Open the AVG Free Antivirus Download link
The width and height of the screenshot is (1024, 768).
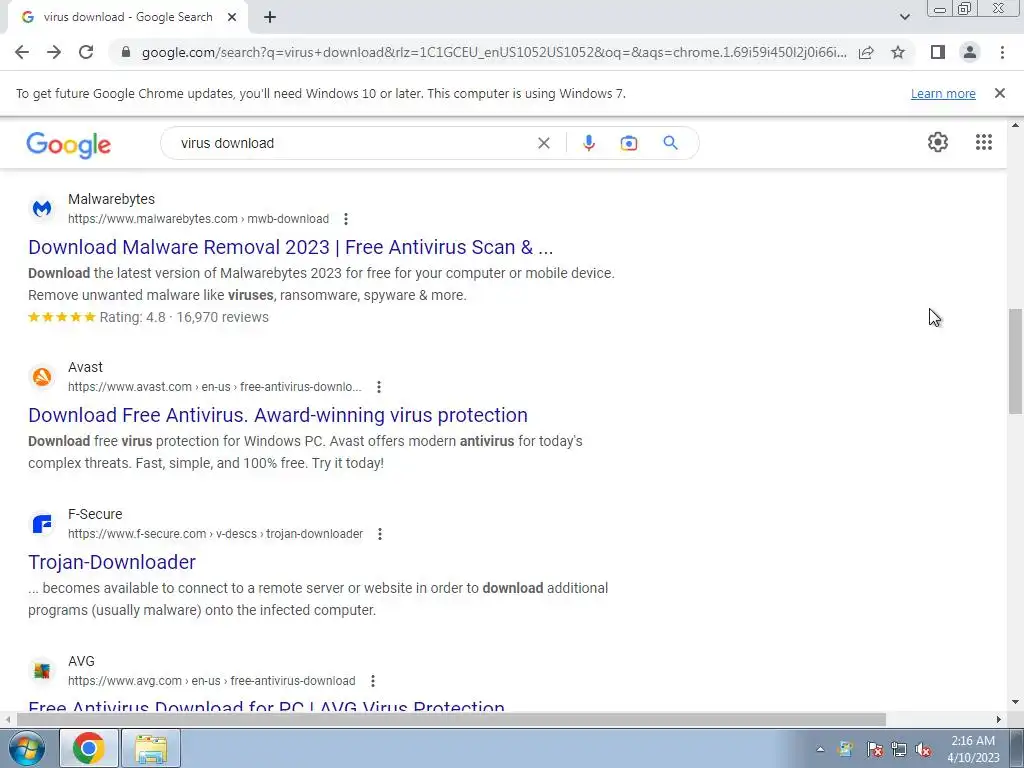(x=266, y=706)
